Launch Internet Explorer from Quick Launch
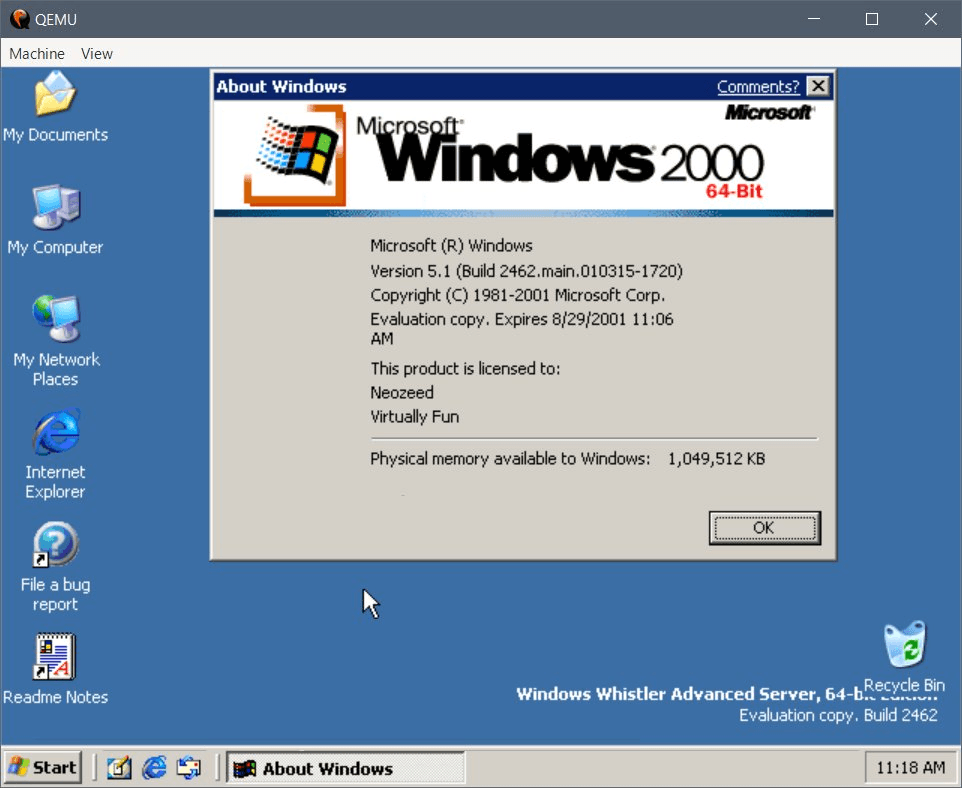 154,767
